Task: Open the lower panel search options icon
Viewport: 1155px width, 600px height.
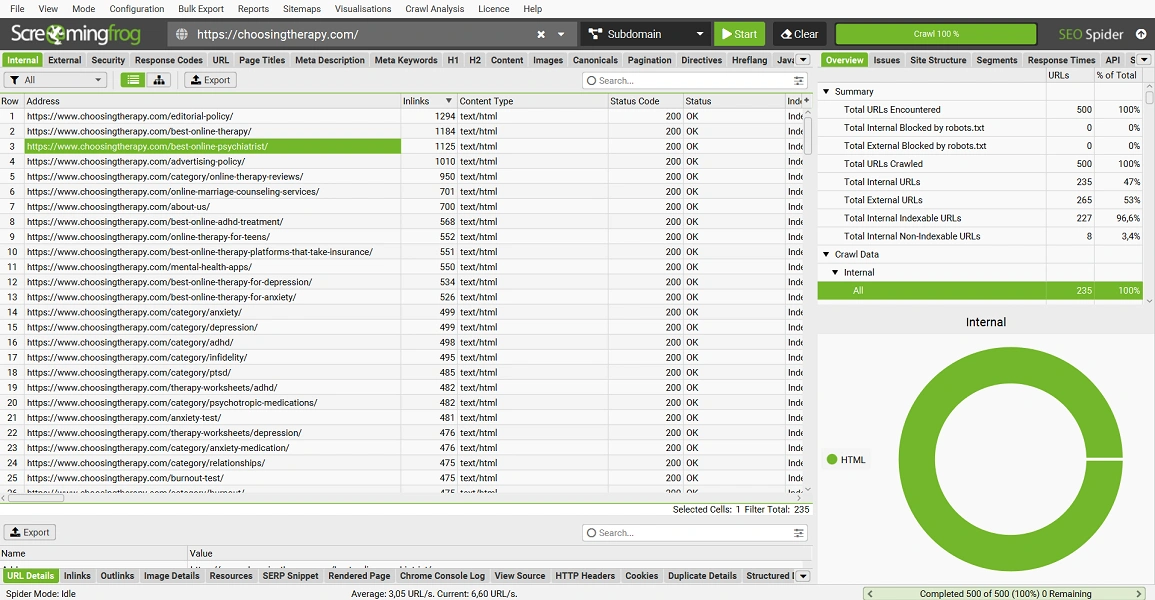Action: [x=798, y=532]
